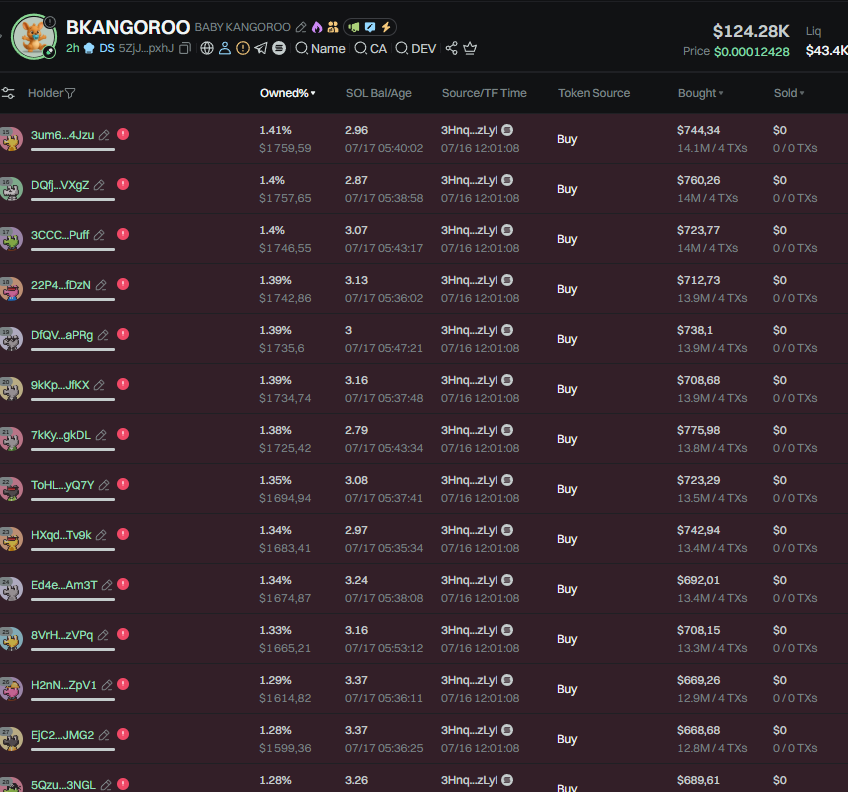Open source 3Hnq...zLyl in 3um6...4Jzu row
The height and width of the screenshot is (792, 848).
click(469, 130)
